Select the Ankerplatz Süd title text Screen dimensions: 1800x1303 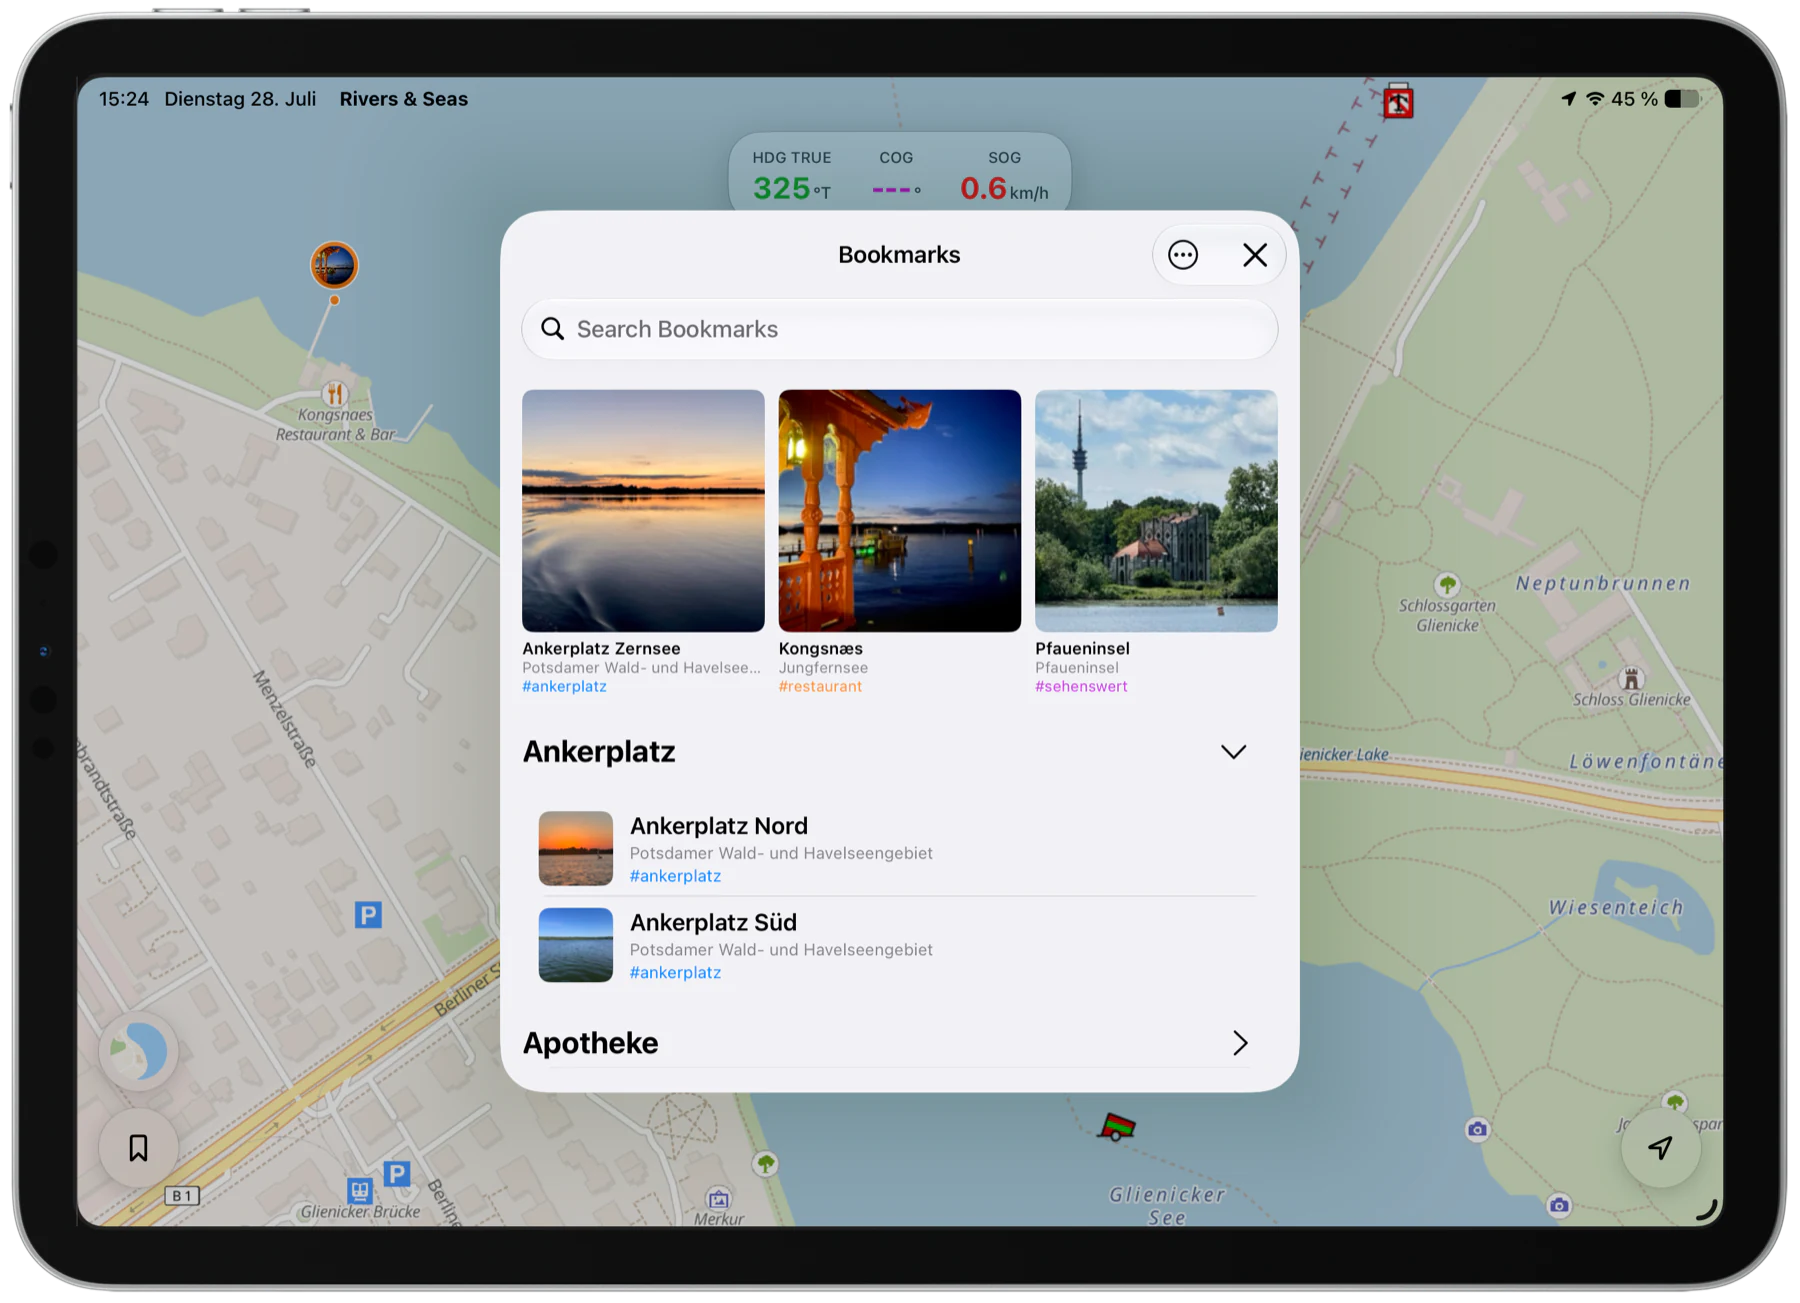[713, 922]
